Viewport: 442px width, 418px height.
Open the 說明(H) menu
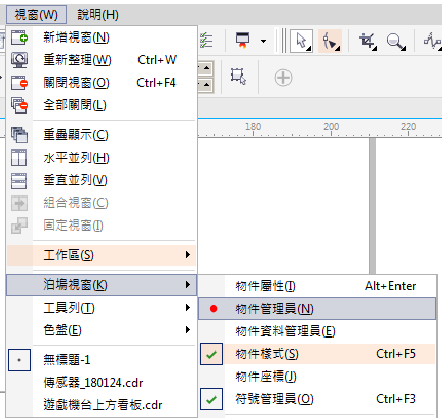point(98,15)
